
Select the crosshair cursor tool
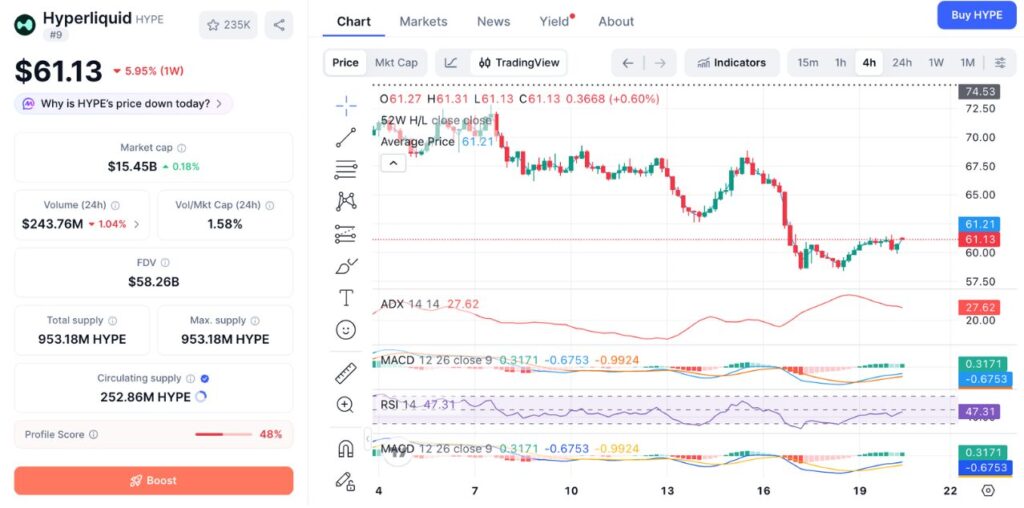pos(346,105)
